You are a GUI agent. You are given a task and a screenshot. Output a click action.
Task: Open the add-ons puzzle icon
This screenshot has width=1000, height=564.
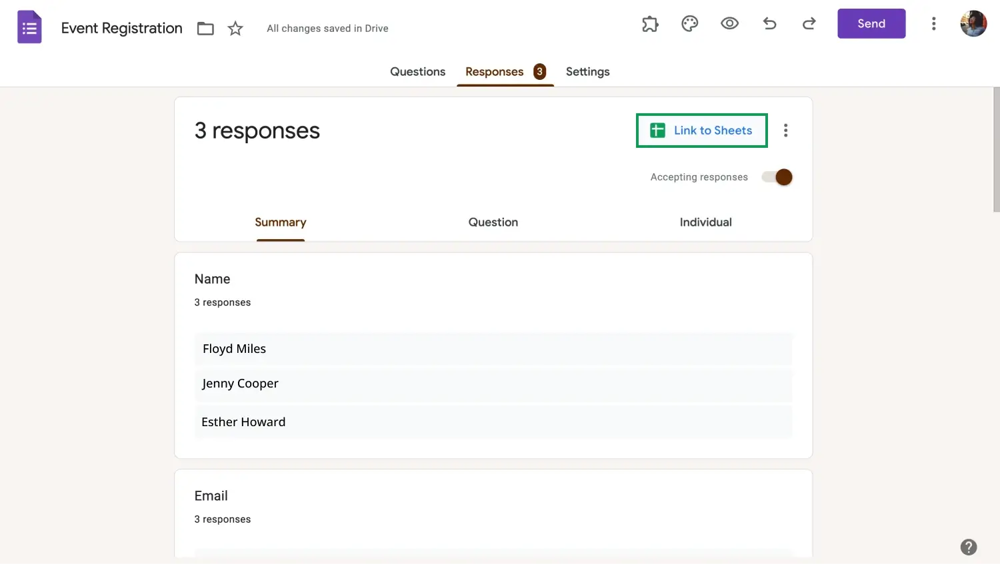point(650,24)
